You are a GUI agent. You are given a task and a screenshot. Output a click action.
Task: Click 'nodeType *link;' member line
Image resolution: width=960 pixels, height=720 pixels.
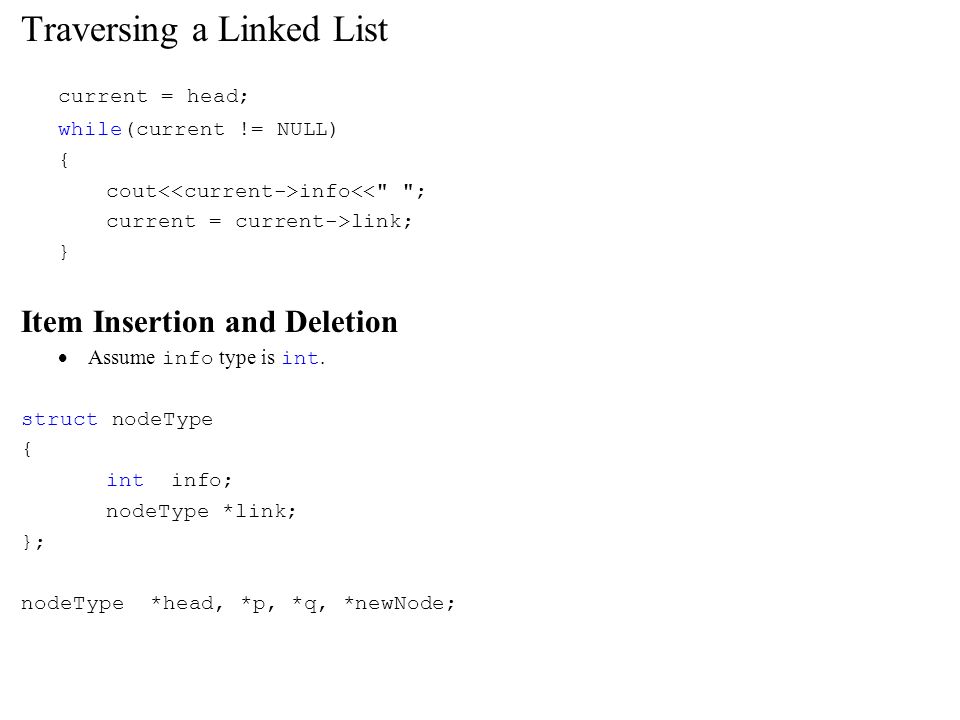pos(201,511)
